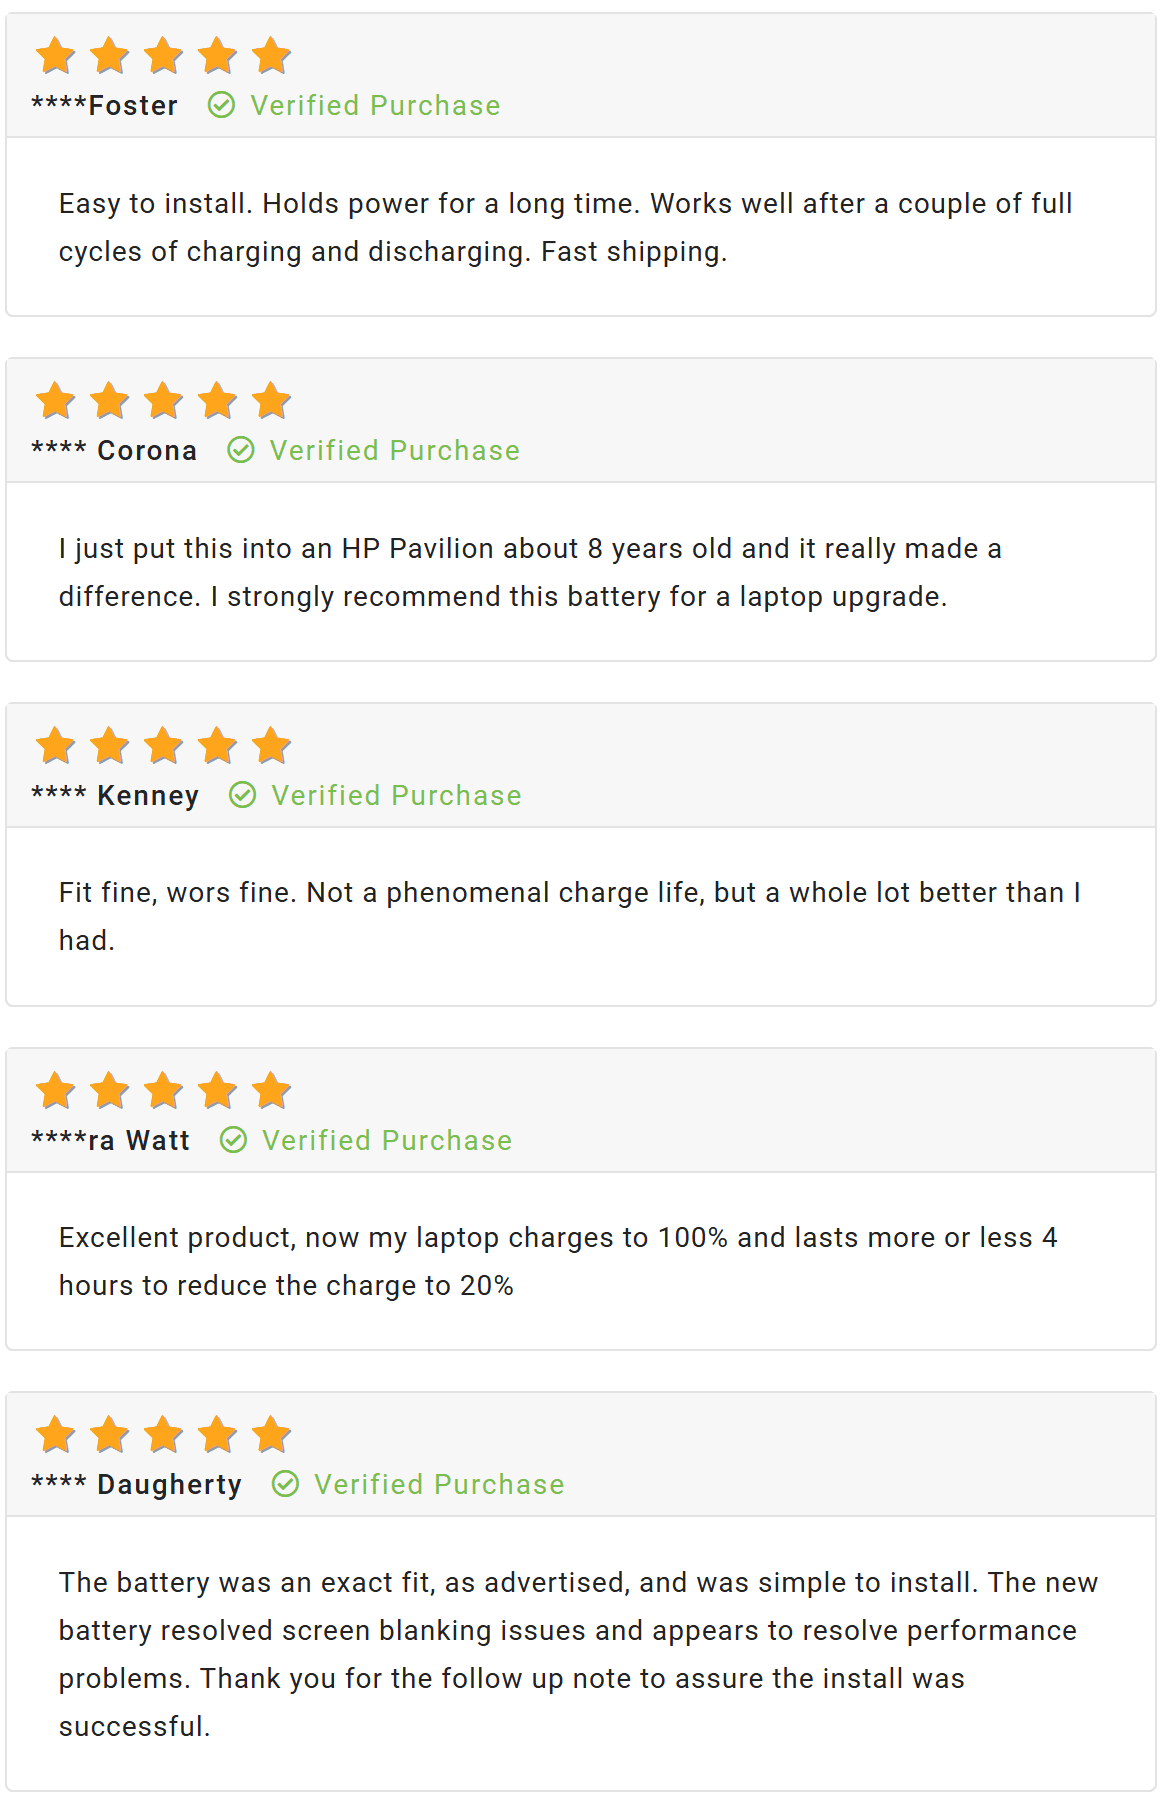Click the HP Pavilion review text
The image size is (1163, 1810).
(x=530, y=572)
